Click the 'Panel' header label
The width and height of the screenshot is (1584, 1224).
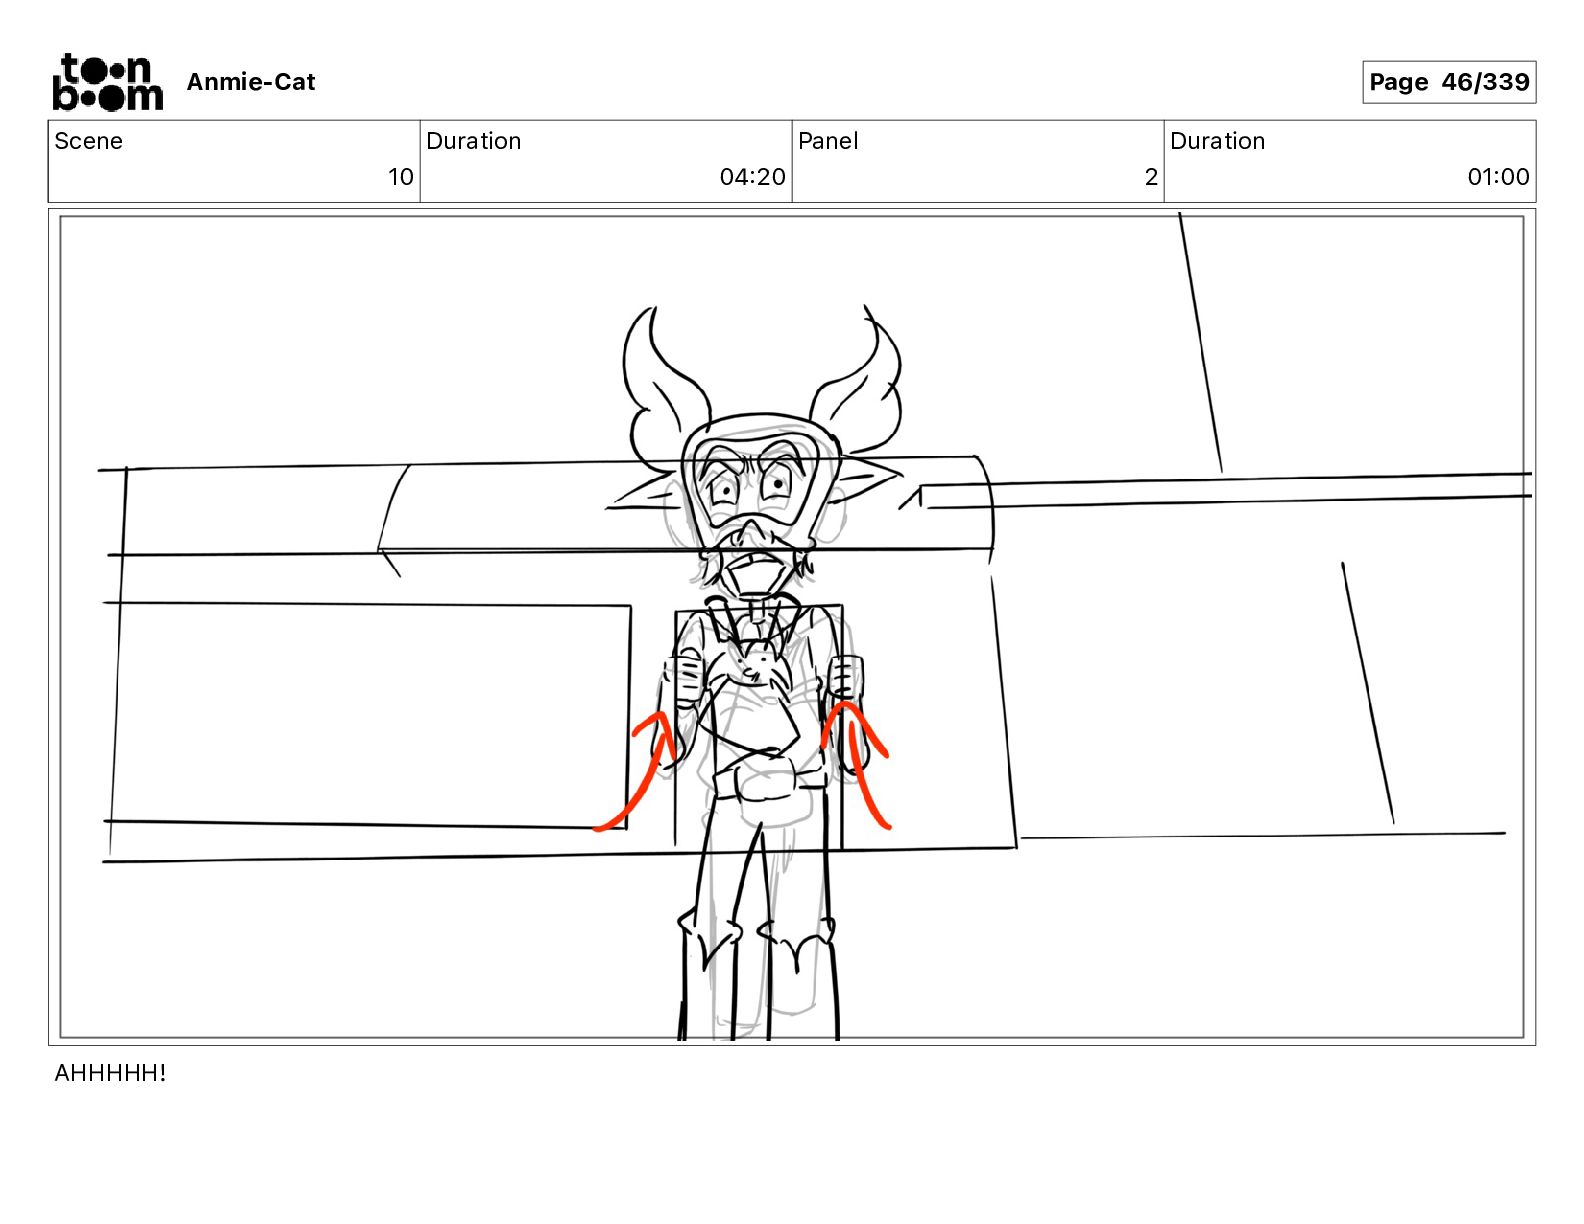(x=828, y=141)
